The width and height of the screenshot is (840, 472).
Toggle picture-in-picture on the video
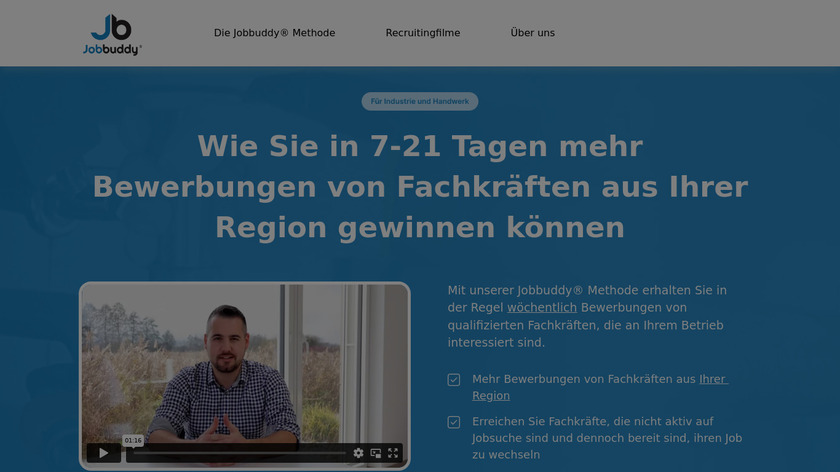[376, 453]
